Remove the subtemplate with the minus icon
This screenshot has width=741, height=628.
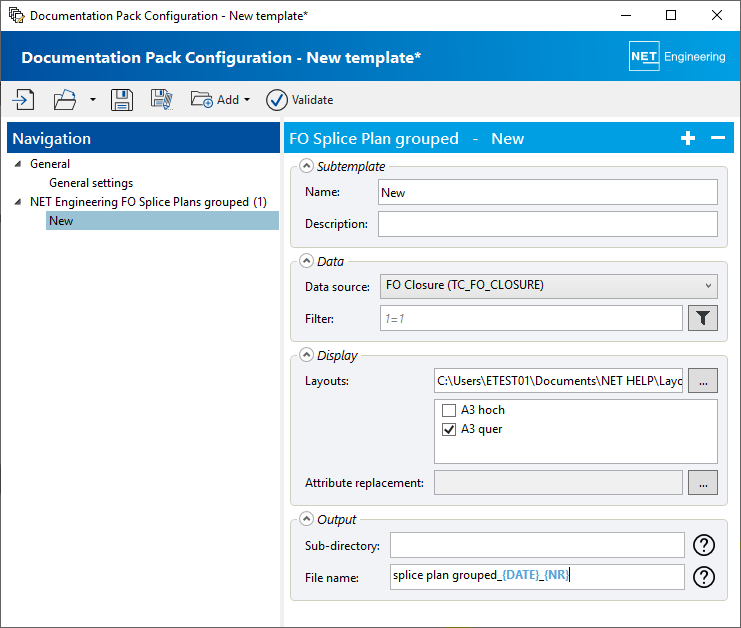717,138
